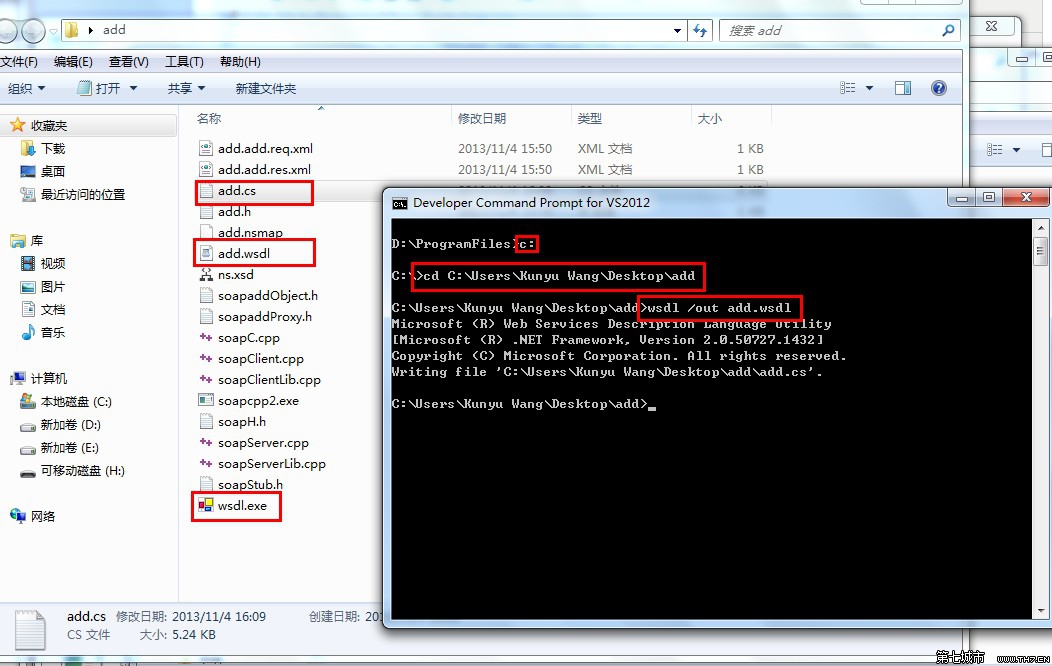Screen dimensions: 1052x666
Task: Click the refresh button beside the address bar
Action: click(700, 30)
